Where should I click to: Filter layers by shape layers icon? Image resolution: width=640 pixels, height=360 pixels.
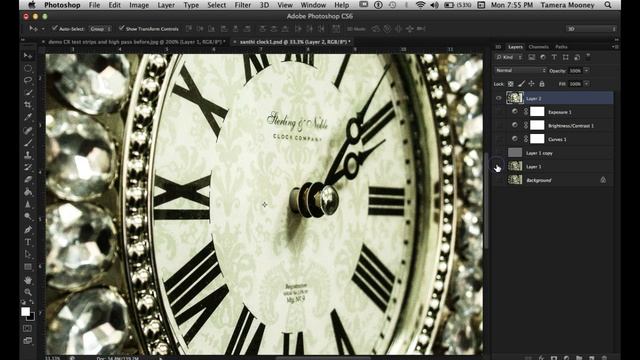(566, 58)
